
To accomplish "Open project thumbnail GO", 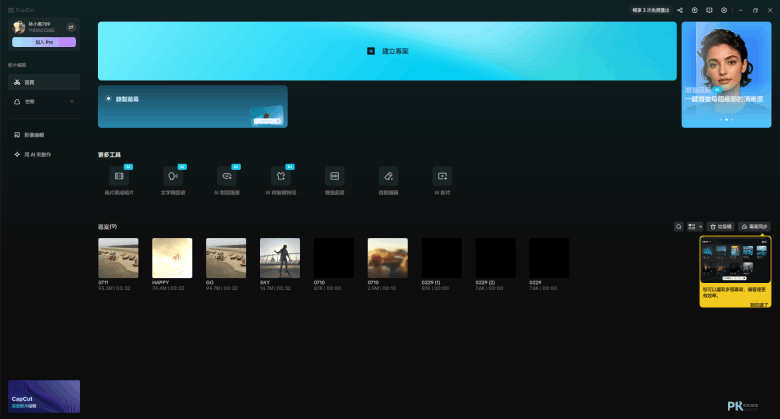I will click(226, 258).
